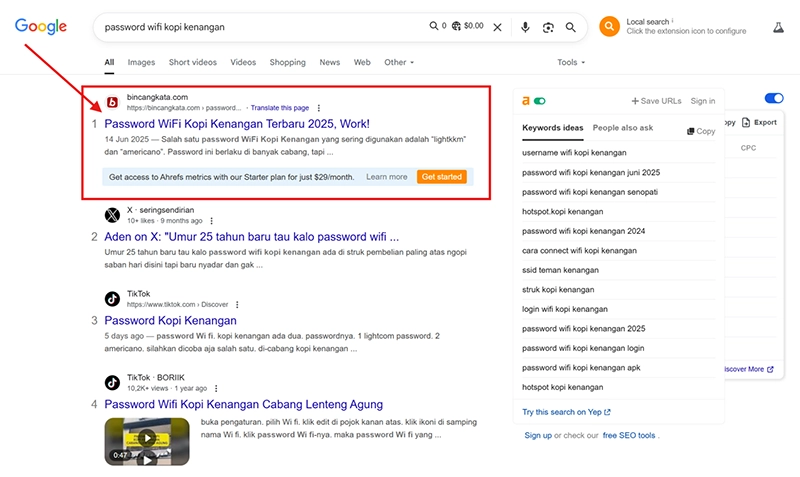Click the orange Local search extension icon
Viewport: 800px width, 477px height.
609,27
